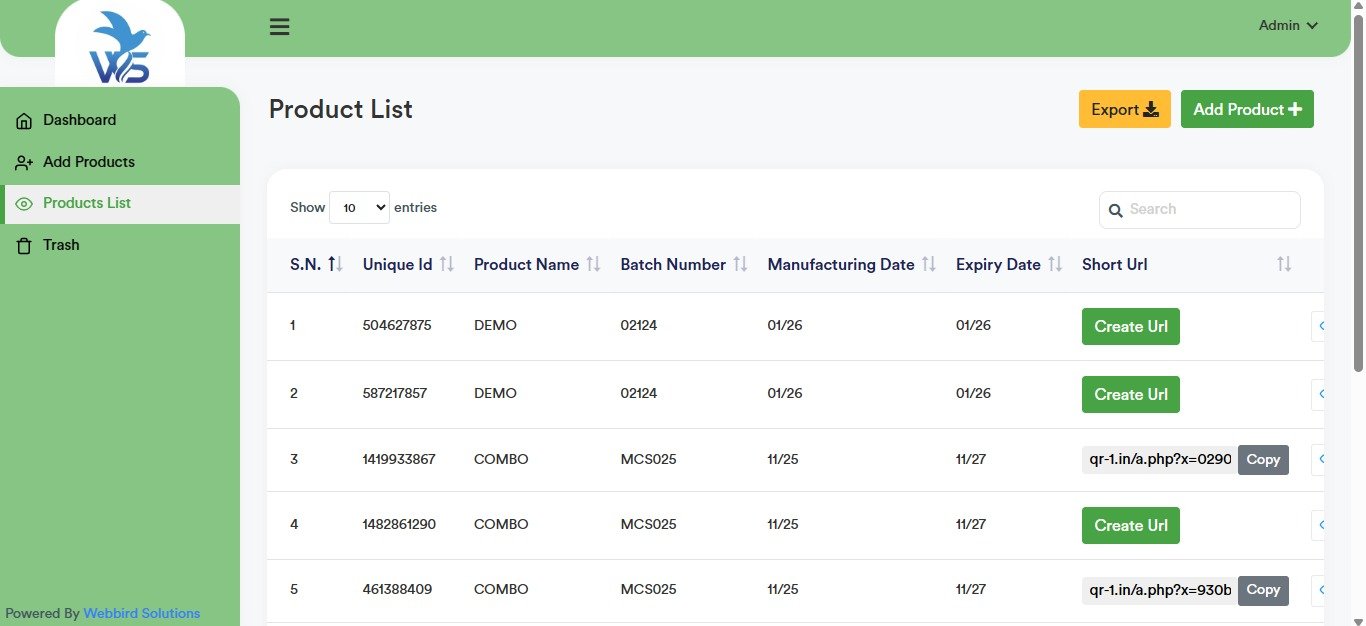This screenshot has height=626, width=1366.
Task: Sort table by S.N. column
Action: [x=335, y=265]
